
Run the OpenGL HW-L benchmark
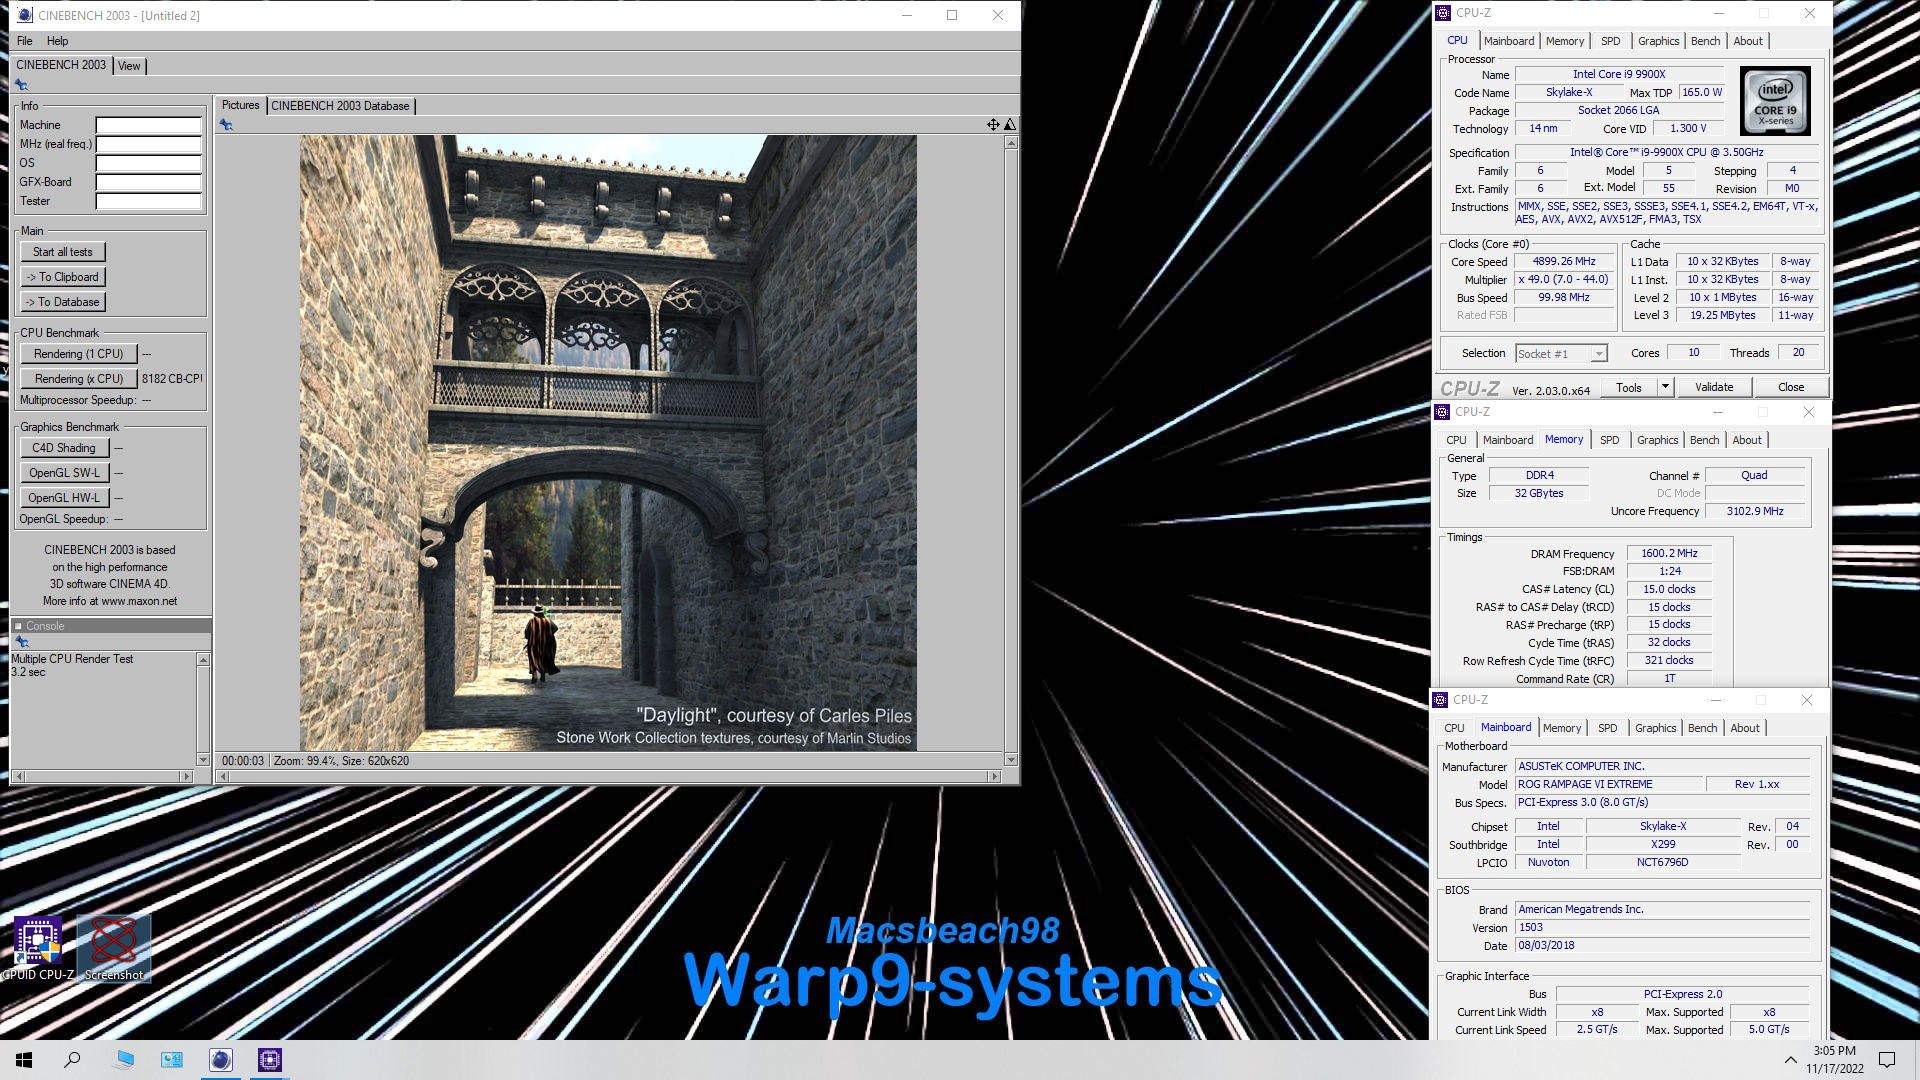coord(64,498)
